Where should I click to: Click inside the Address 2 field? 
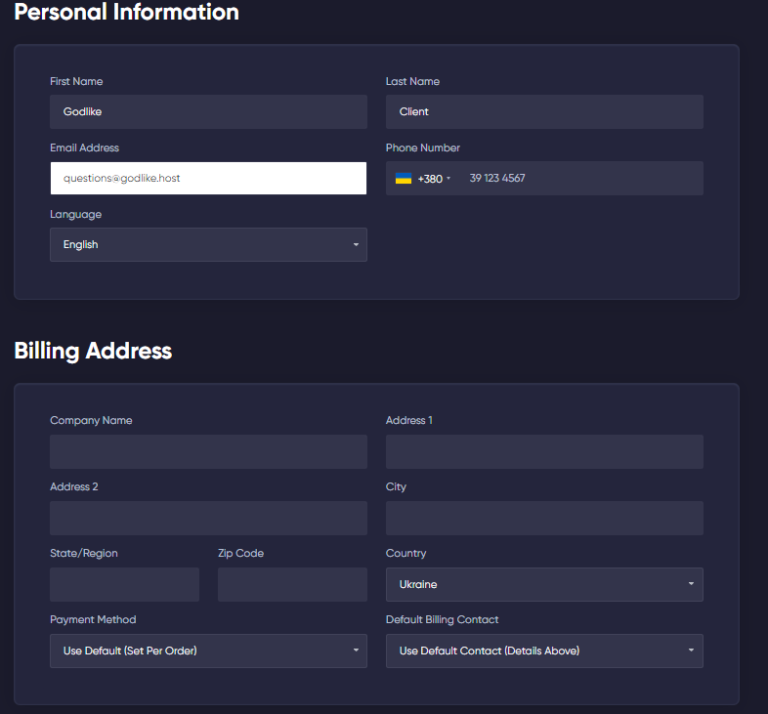click(208, 518)
